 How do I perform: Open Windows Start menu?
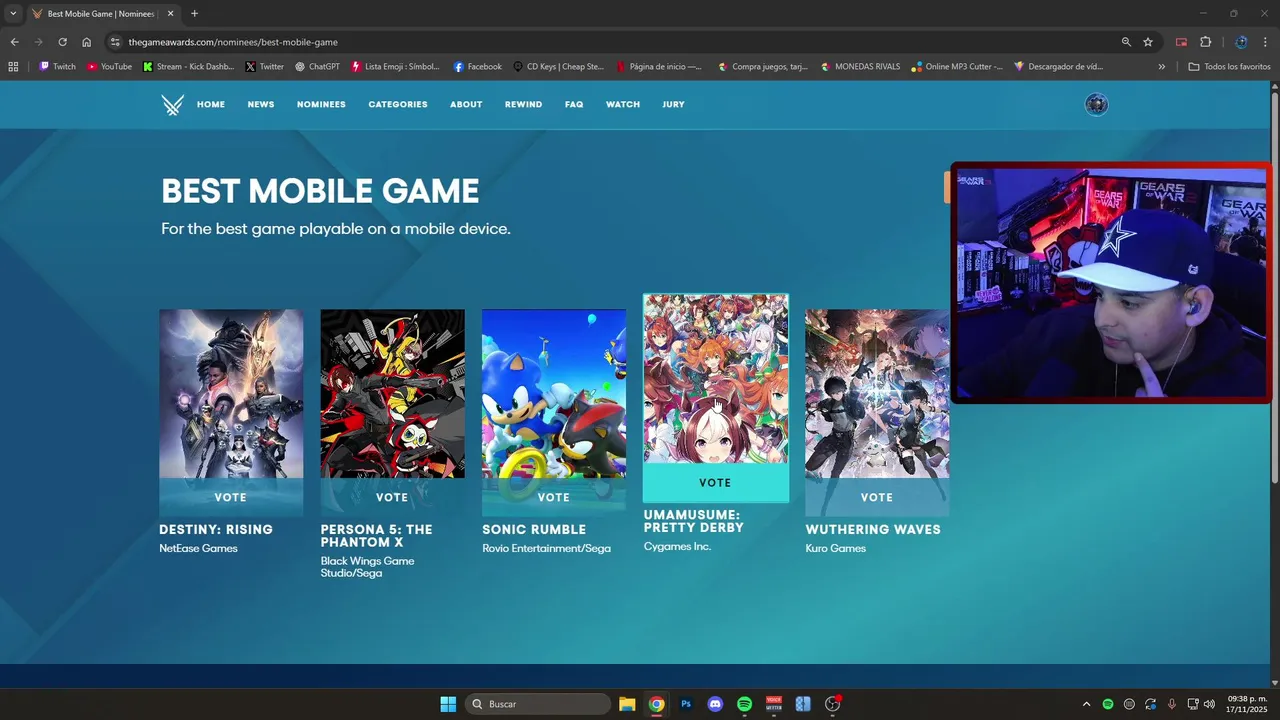tap(448, 704)
